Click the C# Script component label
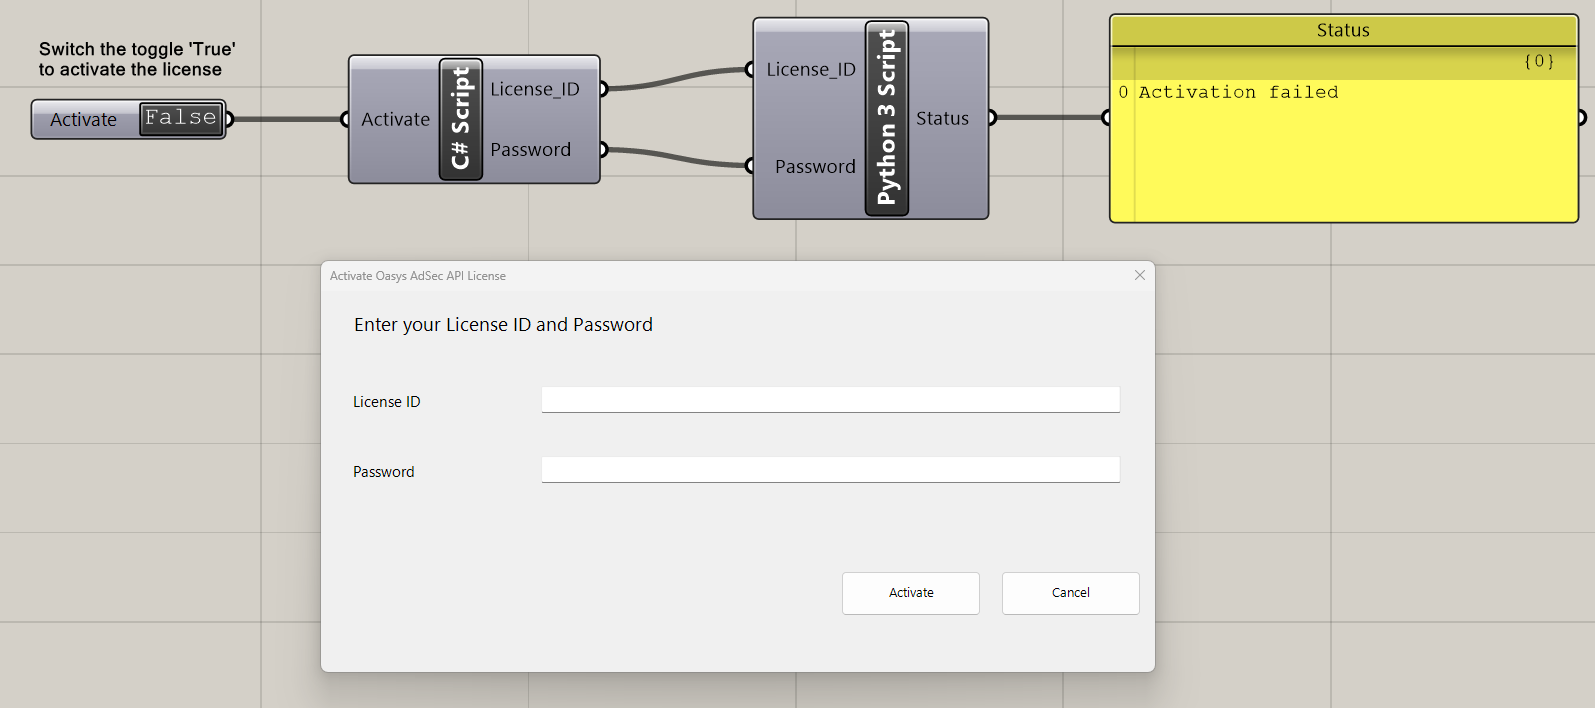The height and width of the screenshot is (708, 1595). click(x=461, y=119)
